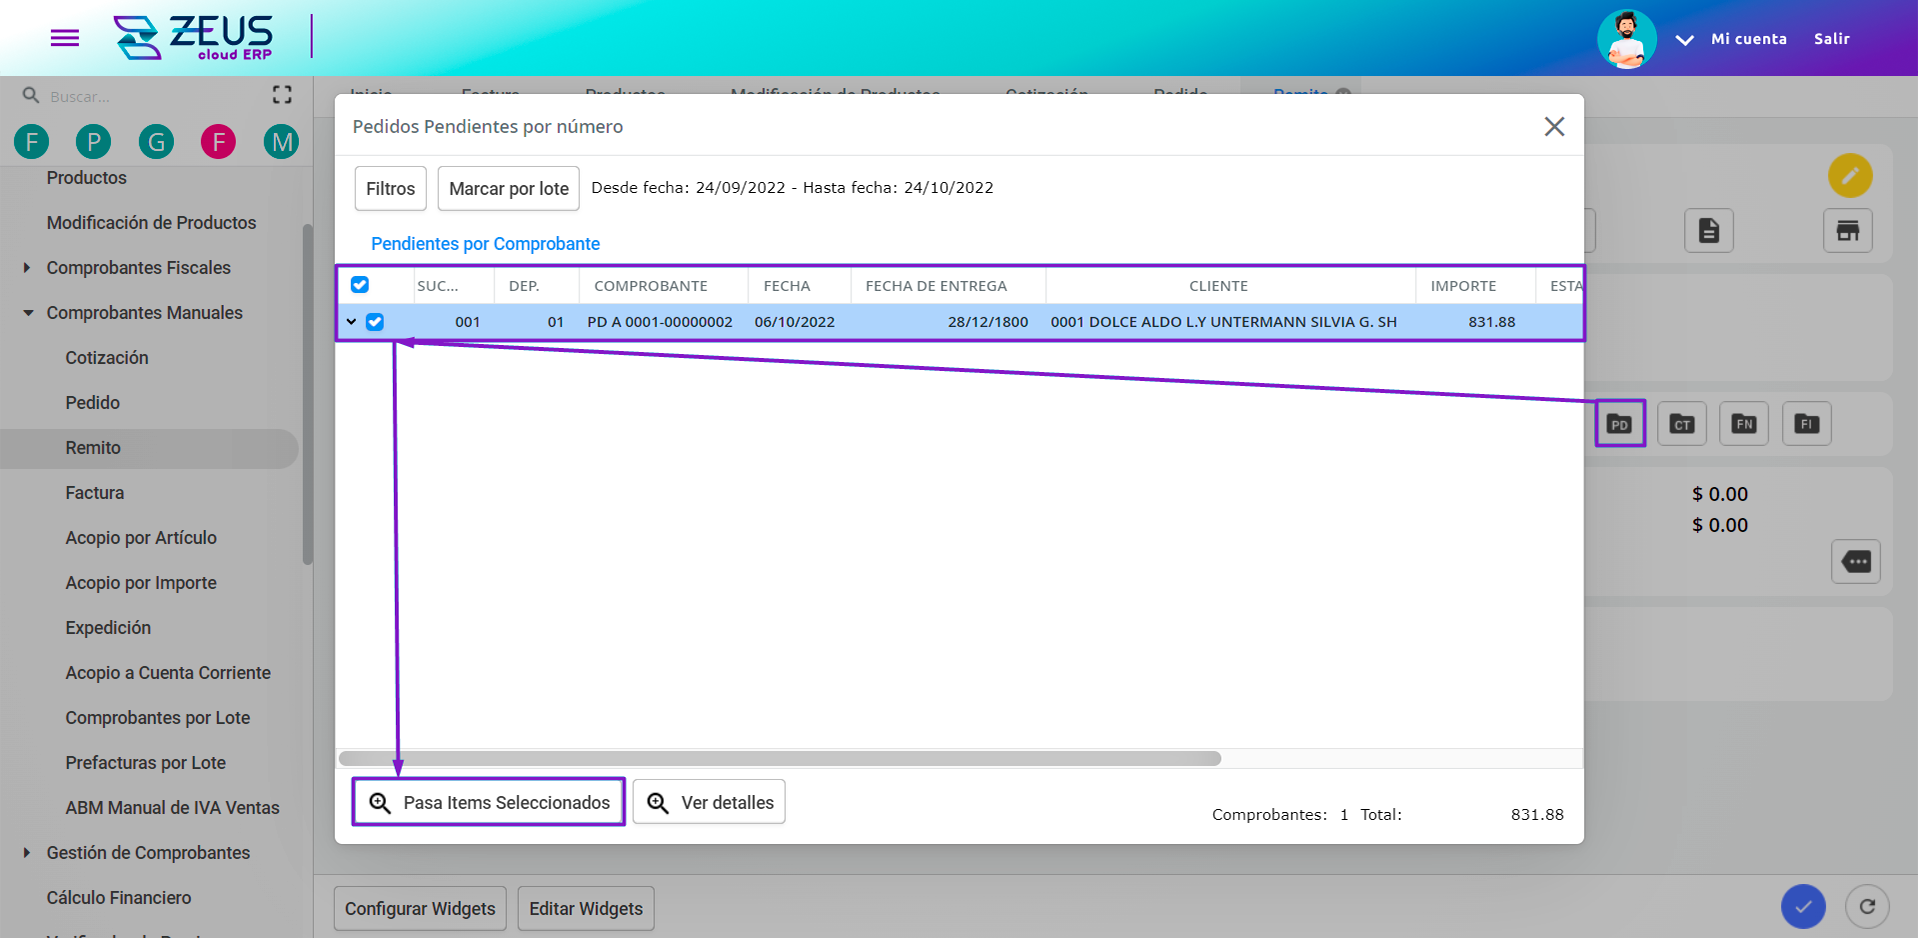Open the hamburger menu icon

click(x=65, y=38)
